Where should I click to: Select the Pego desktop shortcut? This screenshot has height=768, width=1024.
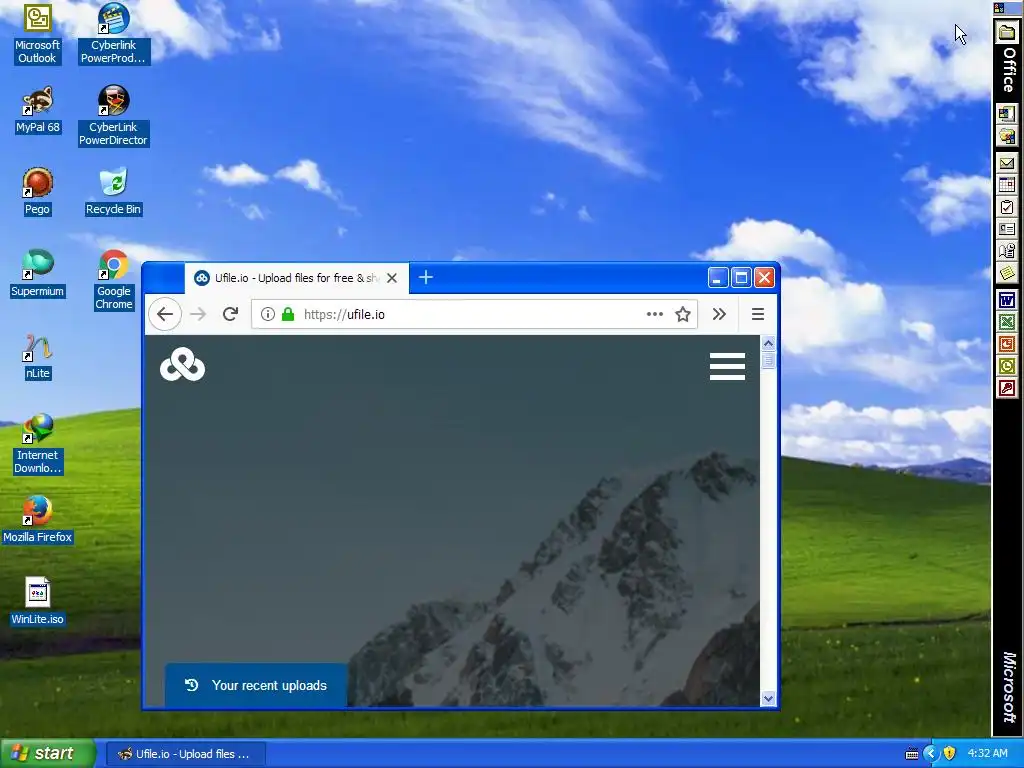point(37,192)
